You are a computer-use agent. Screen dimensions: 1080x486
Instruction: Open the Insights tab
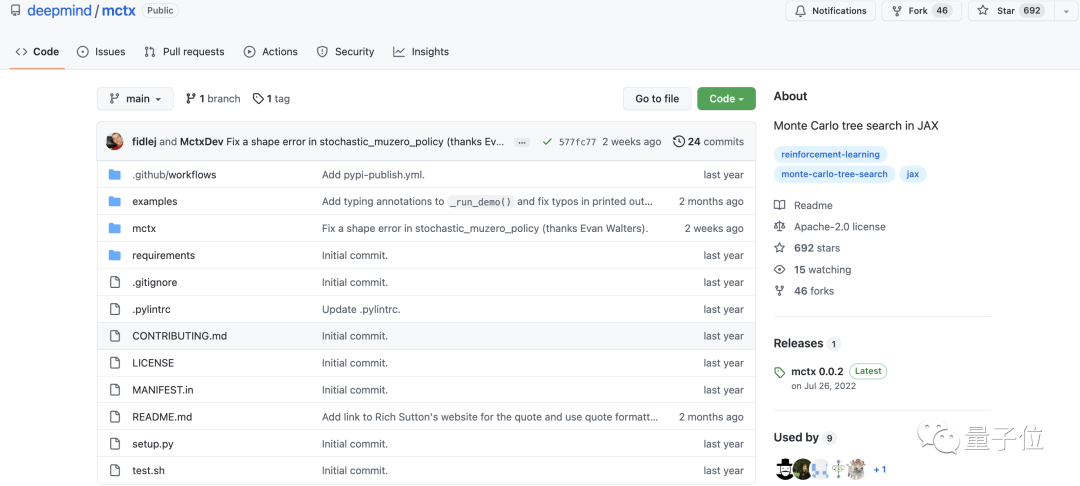(421, 52)
